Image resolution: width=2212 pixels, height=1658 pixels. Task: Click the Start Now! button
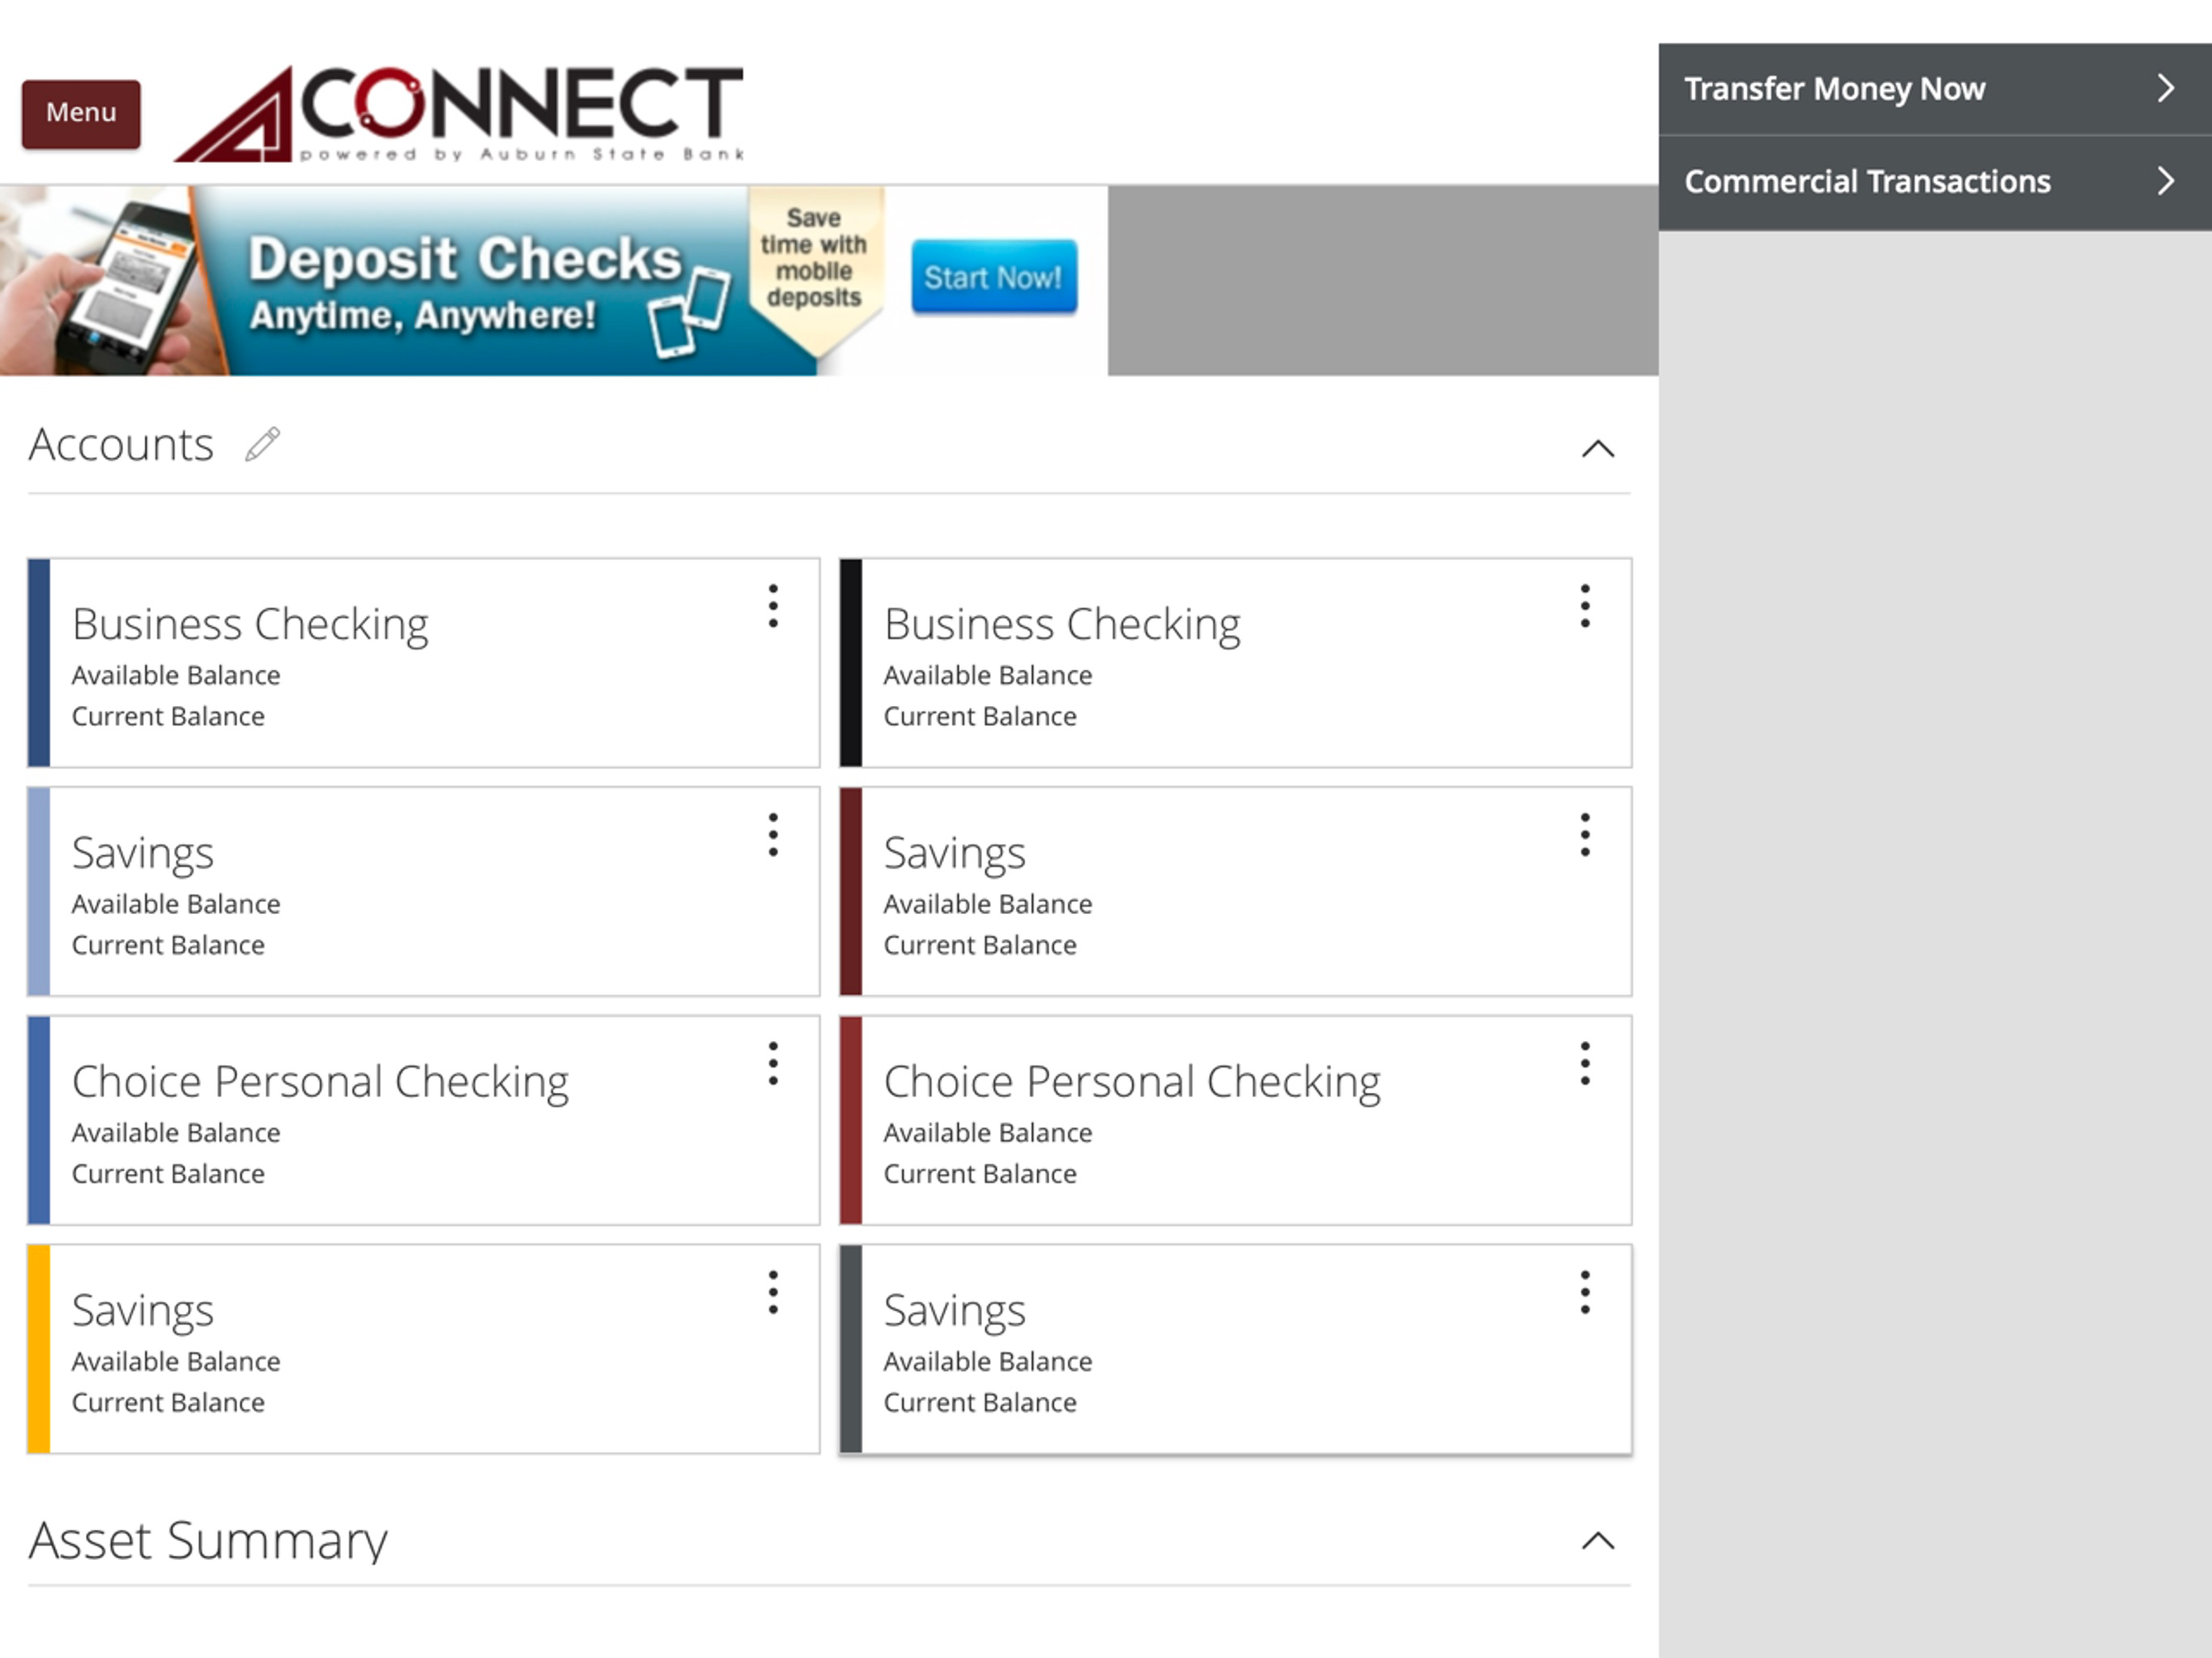tap(994, 277)
